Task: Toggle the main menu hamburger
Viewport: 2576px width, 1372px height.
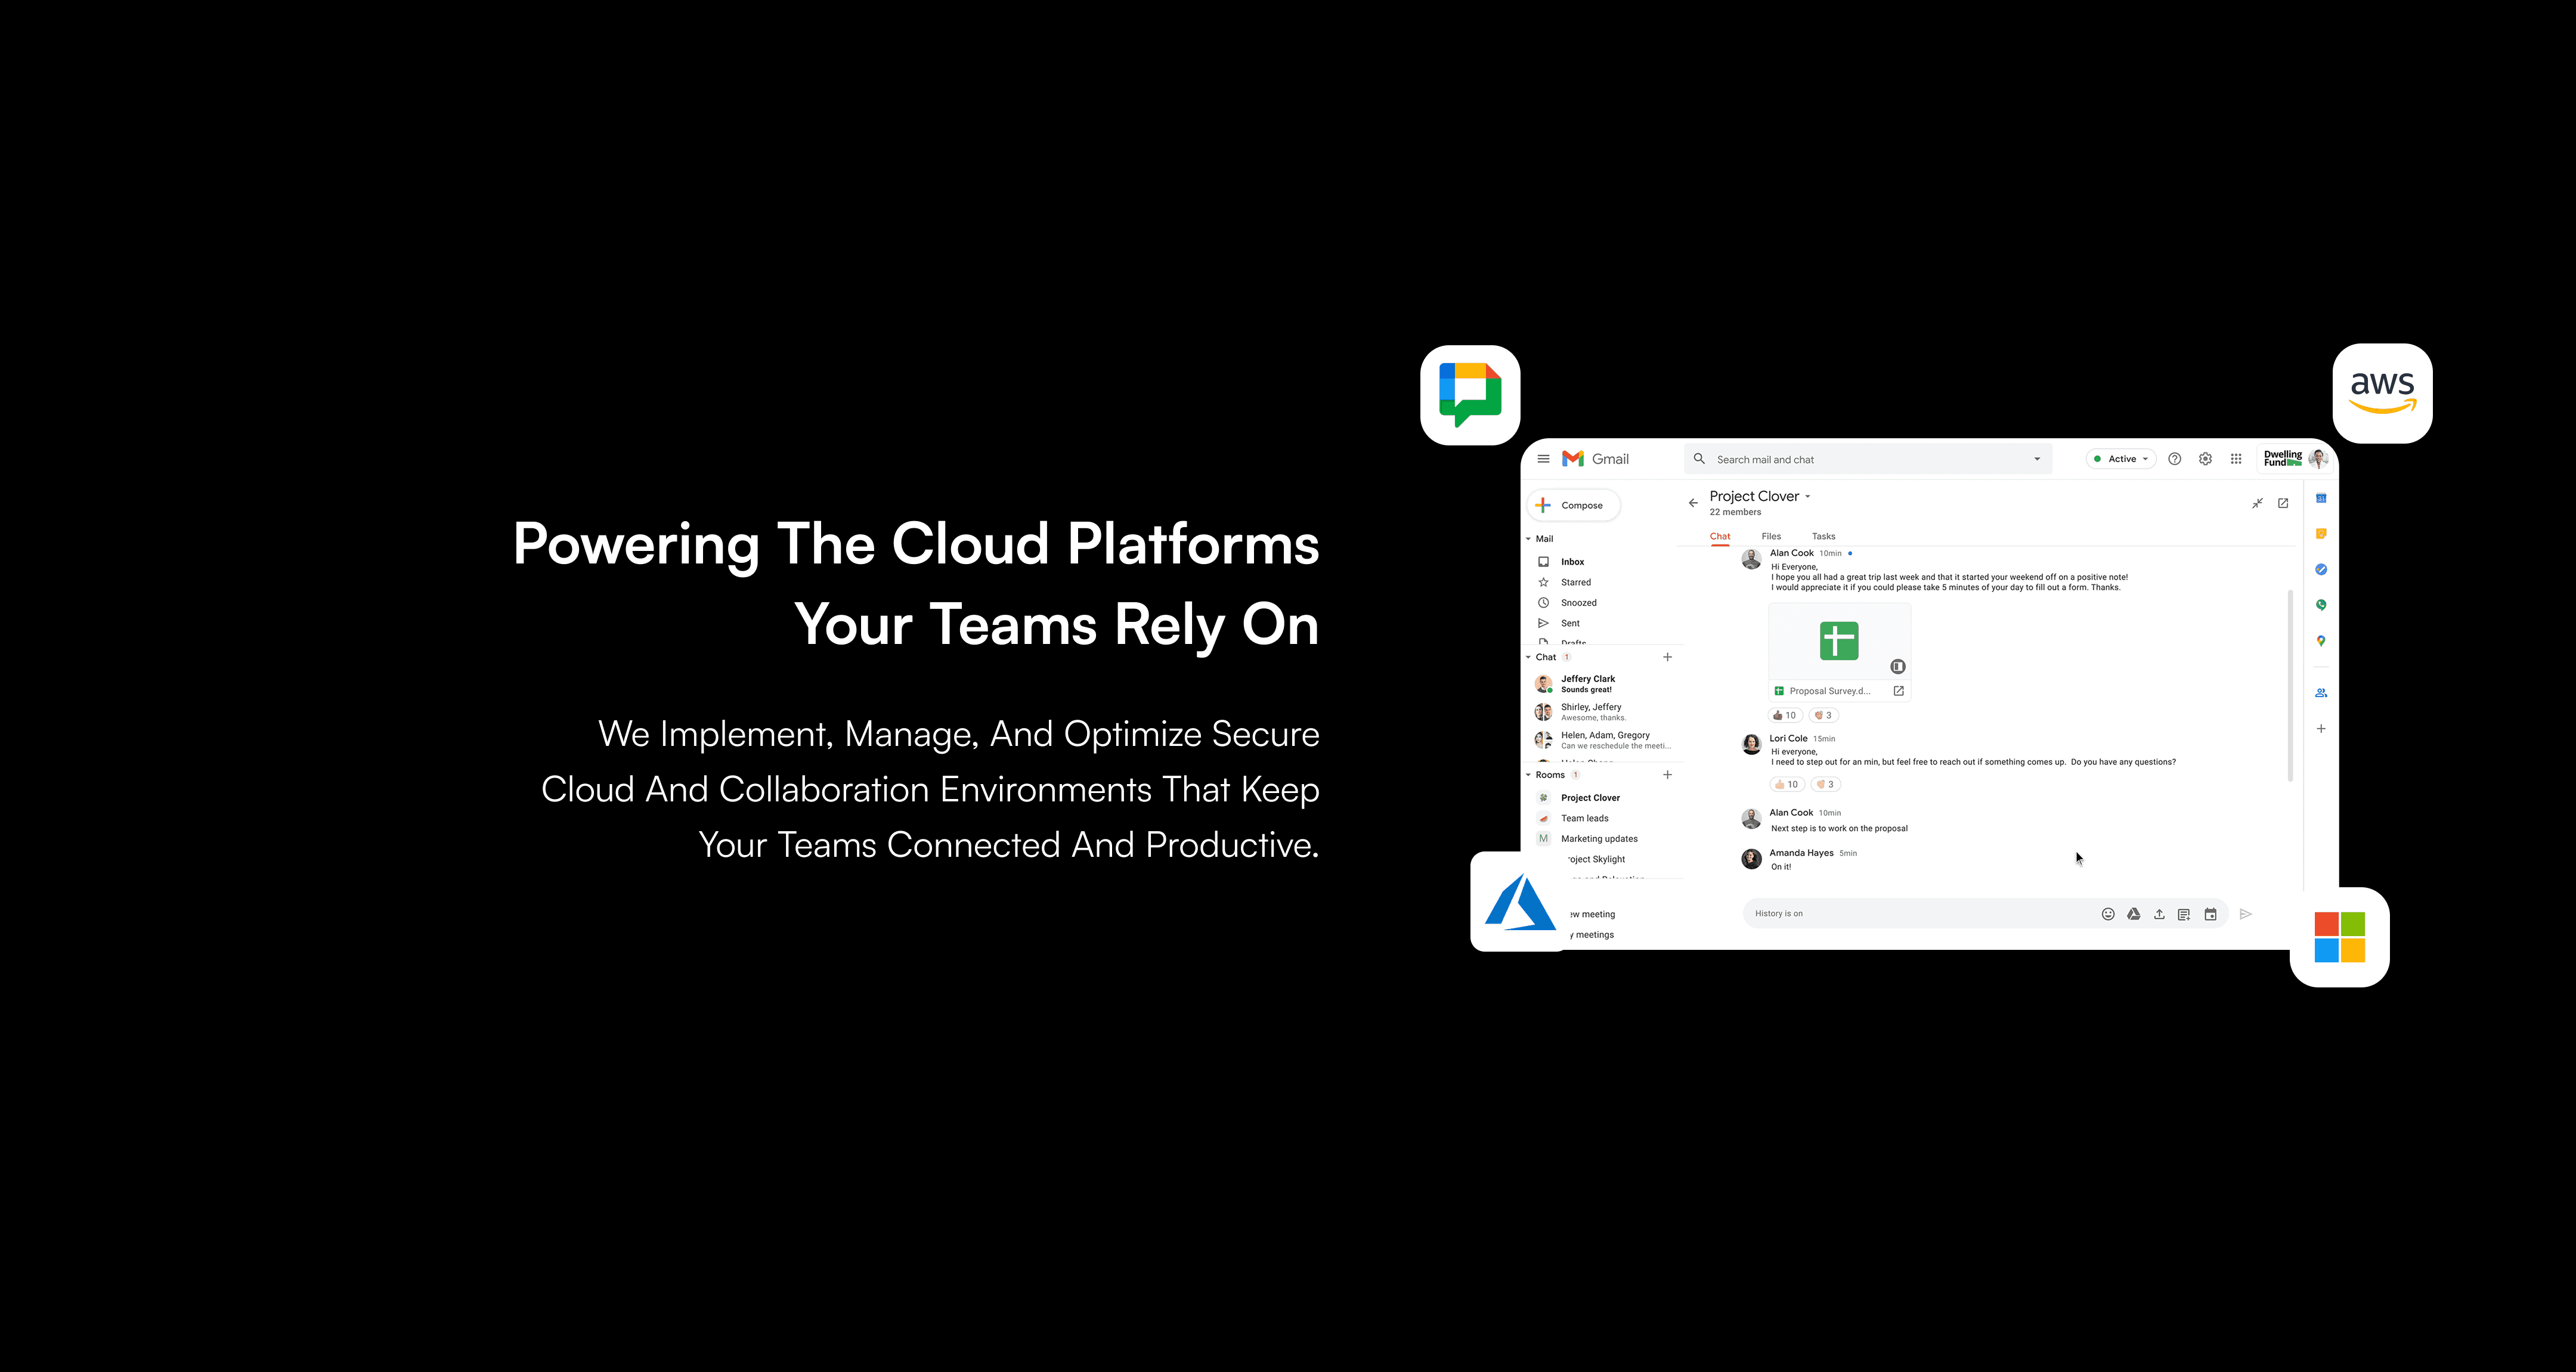Action: (1543, 459)
